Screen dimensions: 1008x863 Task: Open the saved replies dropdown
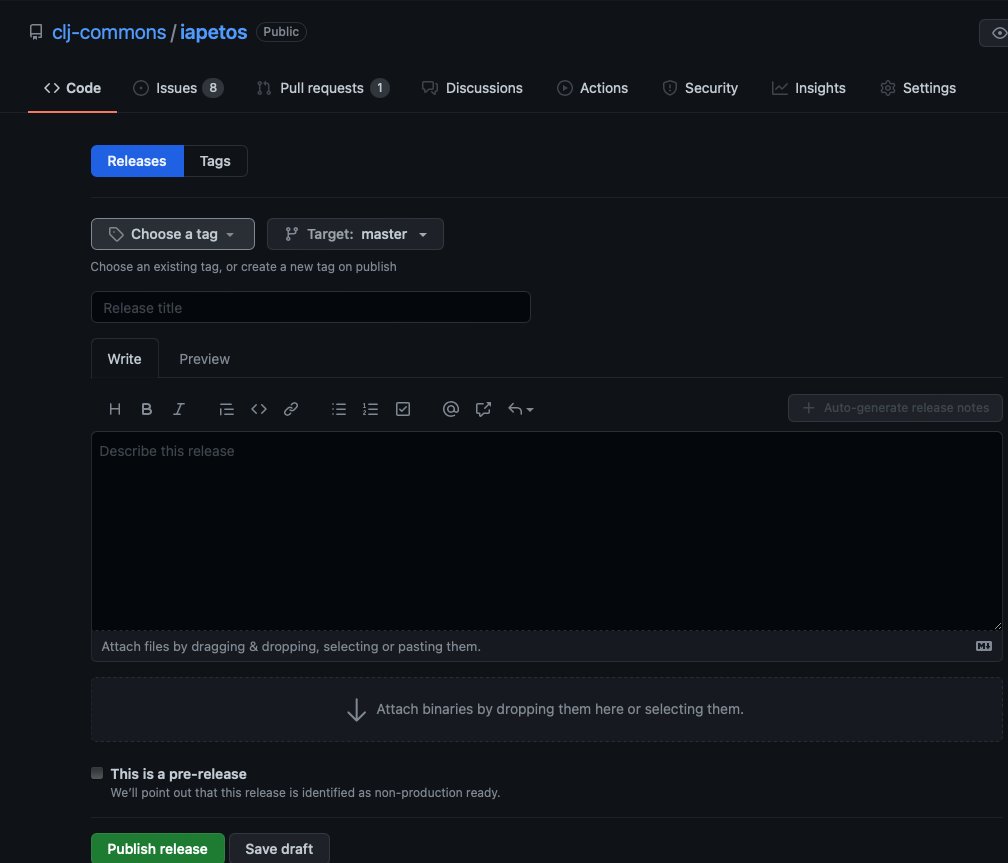click(521, 409)
